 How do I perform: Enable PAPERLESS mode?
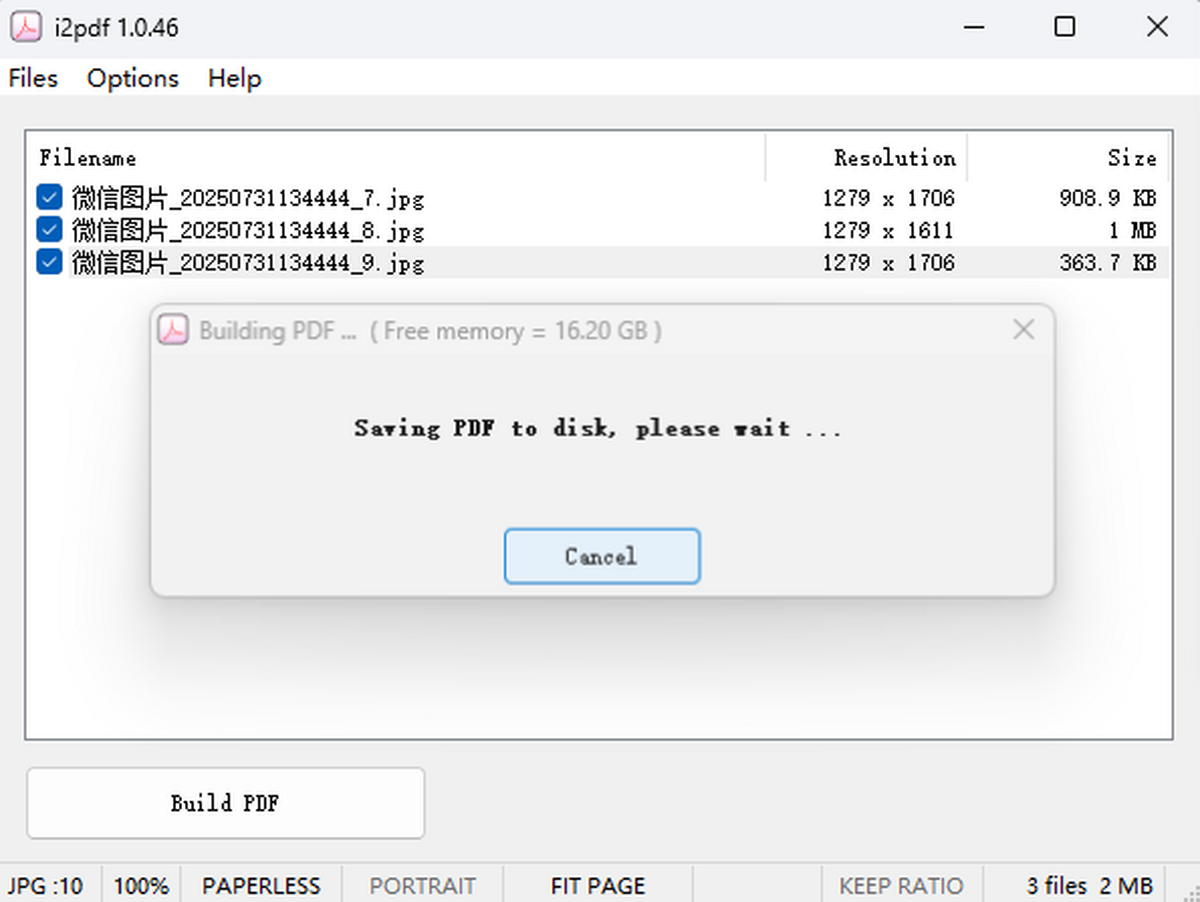pyautogui.click(x=261, y=886)
